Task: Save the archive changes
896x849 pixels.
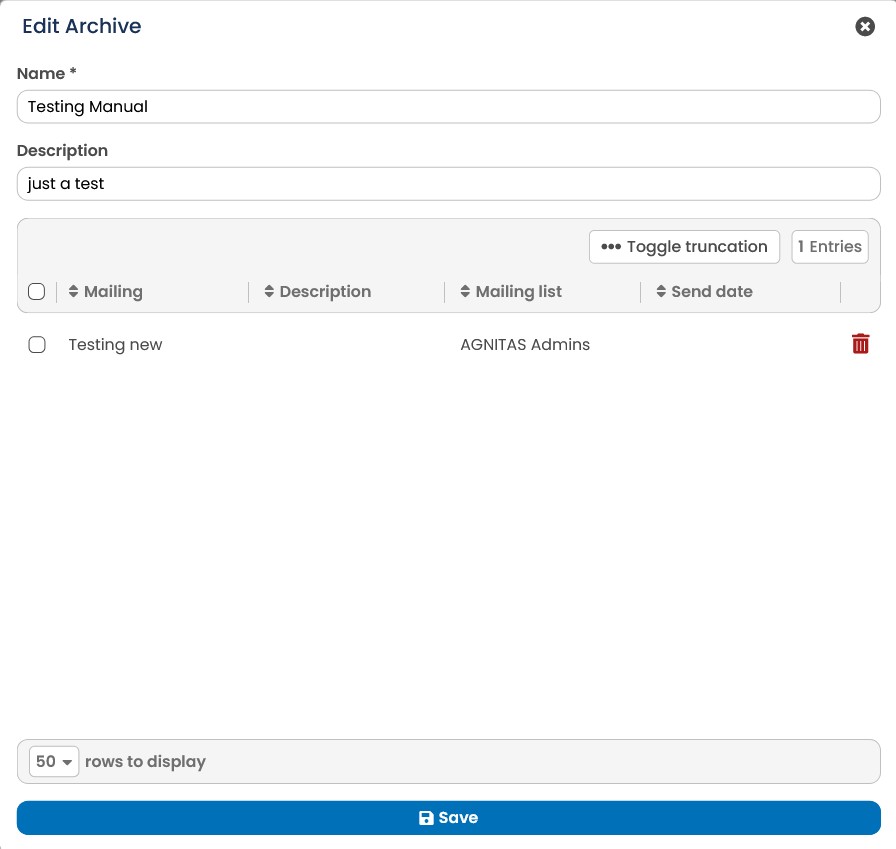Action: coord(449,818)
